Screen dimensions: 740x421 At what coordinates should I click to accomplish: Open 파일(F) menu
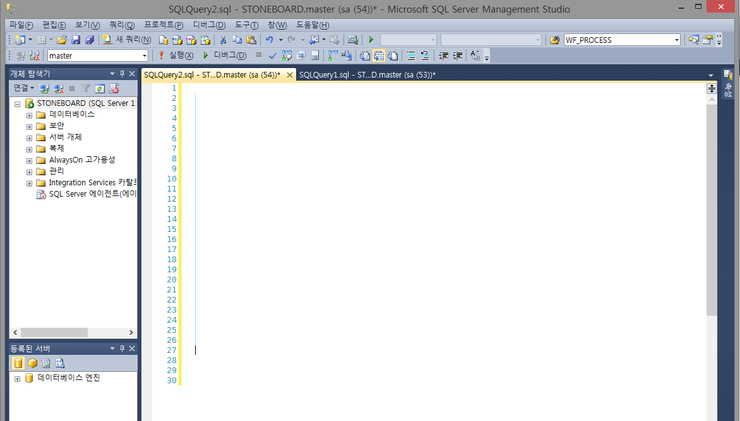pyautogui.click(x=21, y=25)
